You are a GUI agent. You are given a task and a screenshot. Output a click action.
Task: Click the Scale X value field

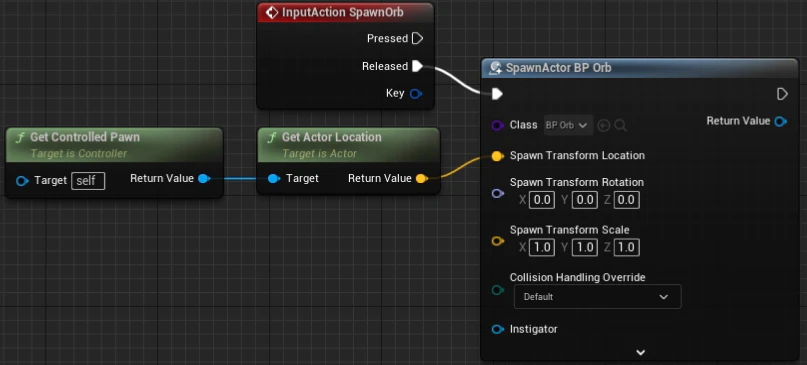tap(541, 248)
